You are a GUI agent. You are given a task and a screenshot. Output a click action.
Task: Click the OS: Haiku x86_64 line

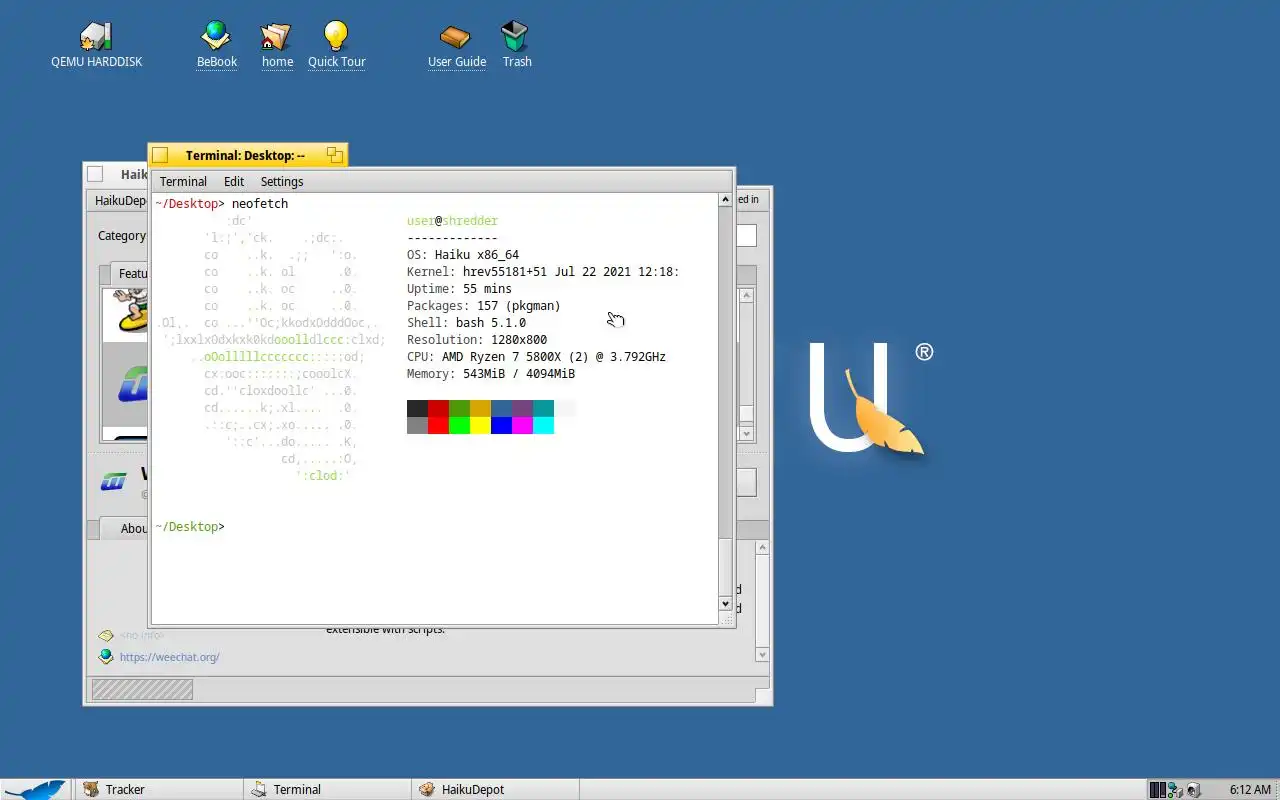[x=463, y=255]
